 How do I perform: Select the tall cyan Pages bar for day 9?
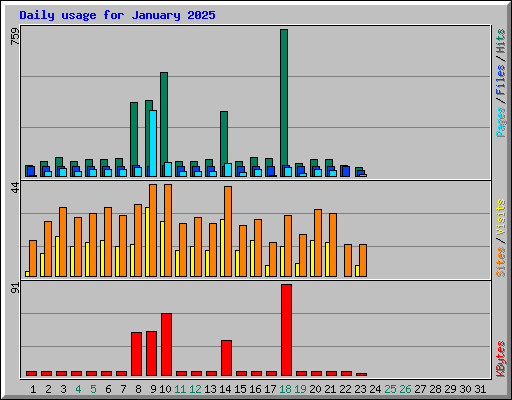(x=153, y=143)
